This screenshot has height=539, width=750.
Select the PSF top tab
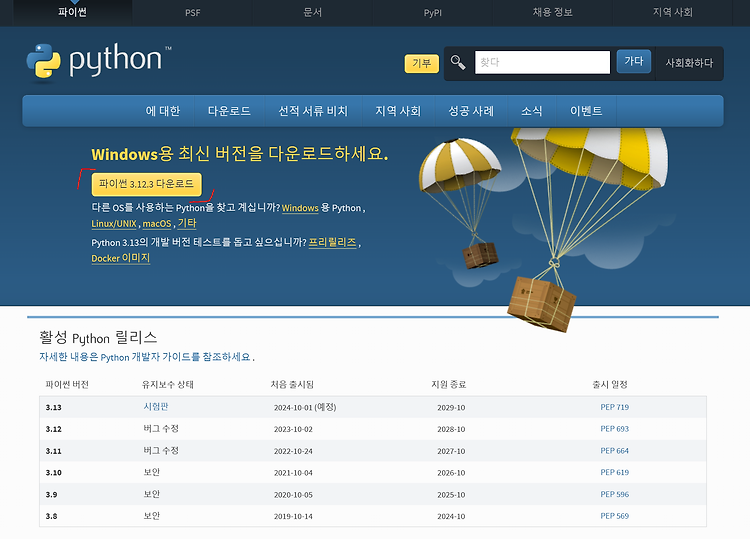click(x=192, y=12)
